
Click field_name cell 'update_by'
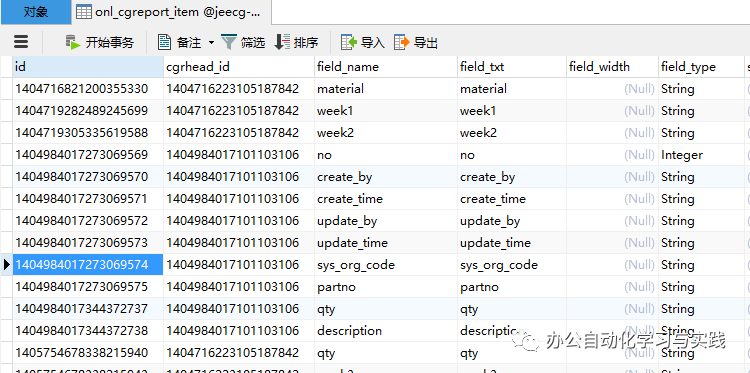[386, 221]
